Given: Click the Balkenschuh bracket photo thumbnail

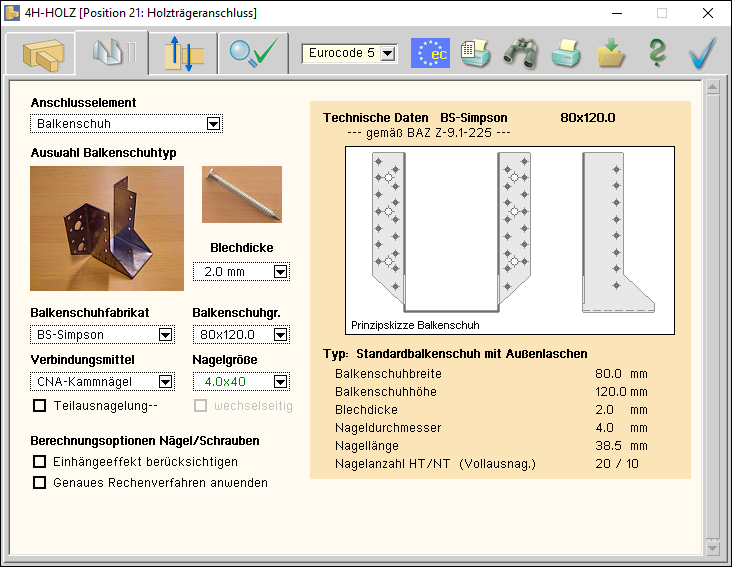Looking at the screenshot, I should (x=107, y=228).
